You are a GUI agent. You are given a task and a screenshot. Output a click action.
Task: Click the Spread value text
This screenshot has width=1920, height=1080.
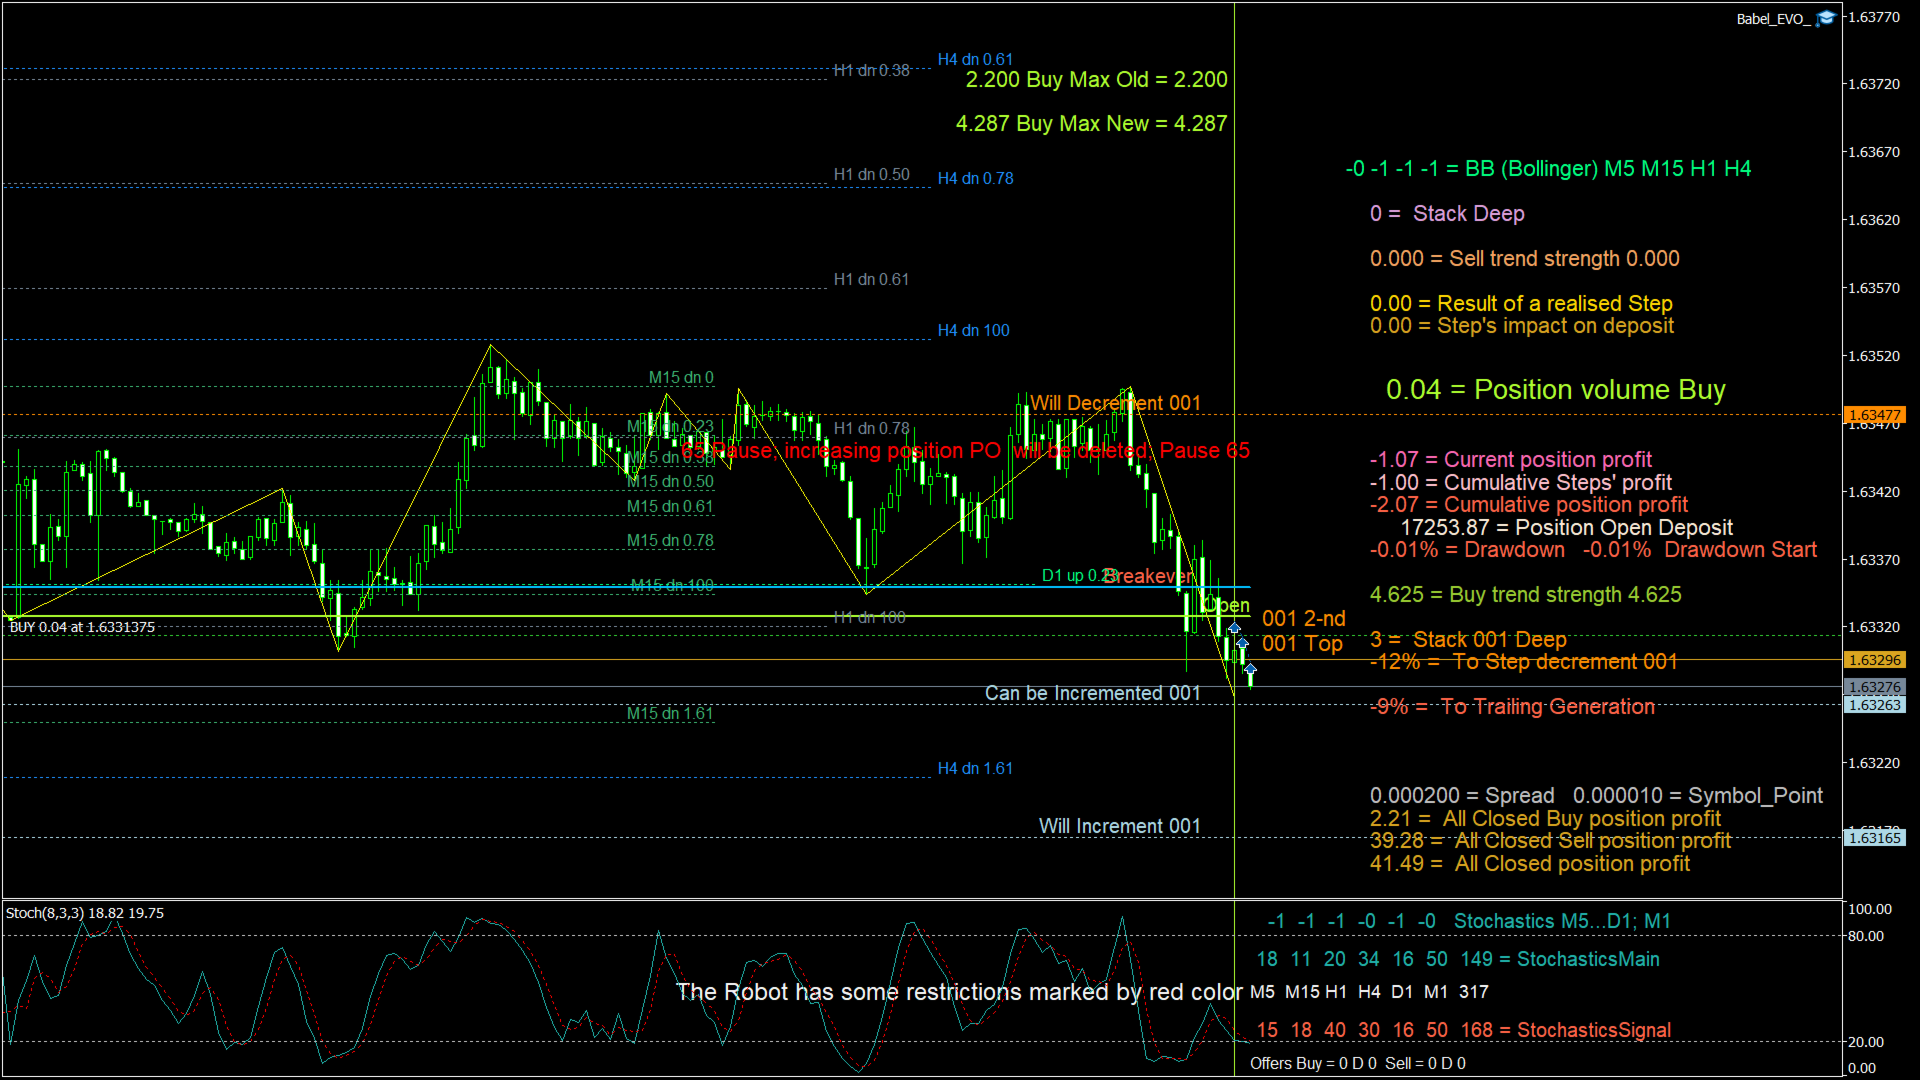[x=1462, y=796]
